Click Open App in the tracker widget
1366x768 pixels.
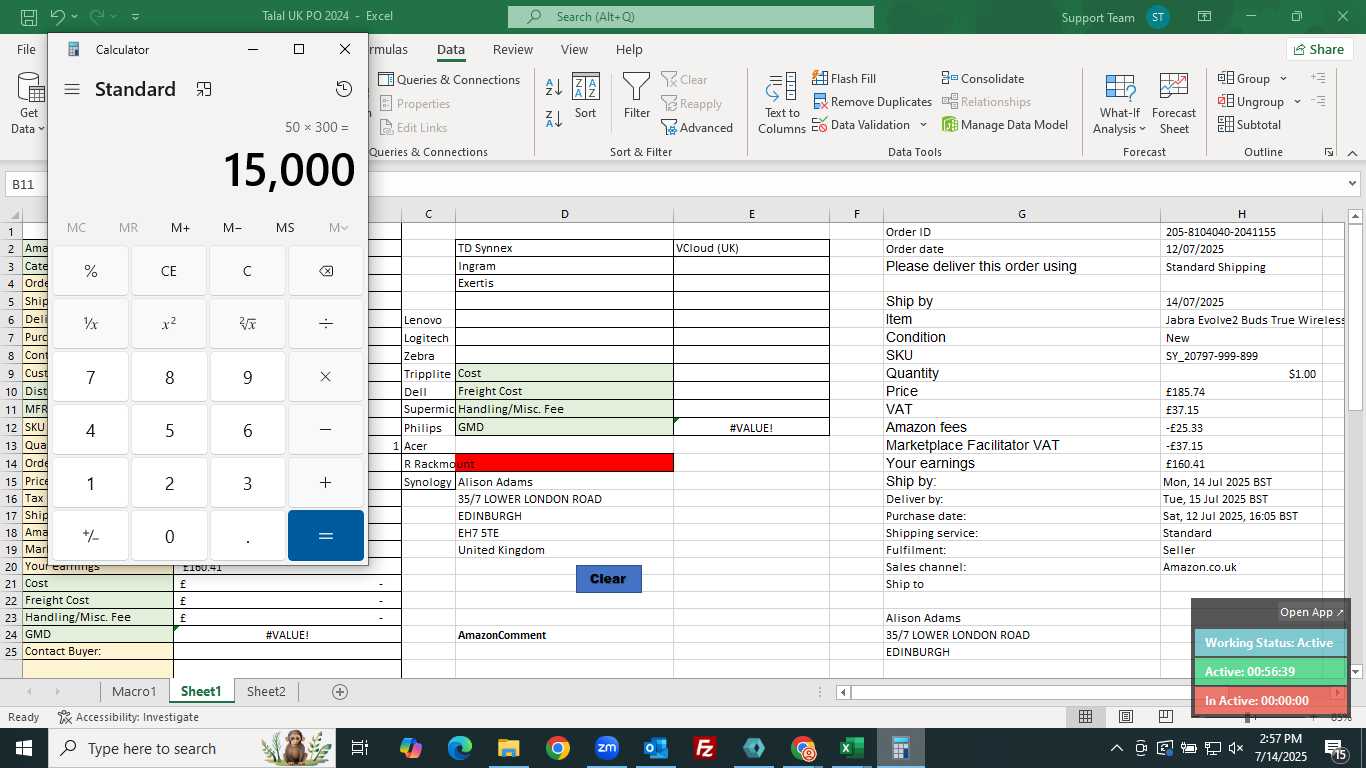(x=1313, y=612)
